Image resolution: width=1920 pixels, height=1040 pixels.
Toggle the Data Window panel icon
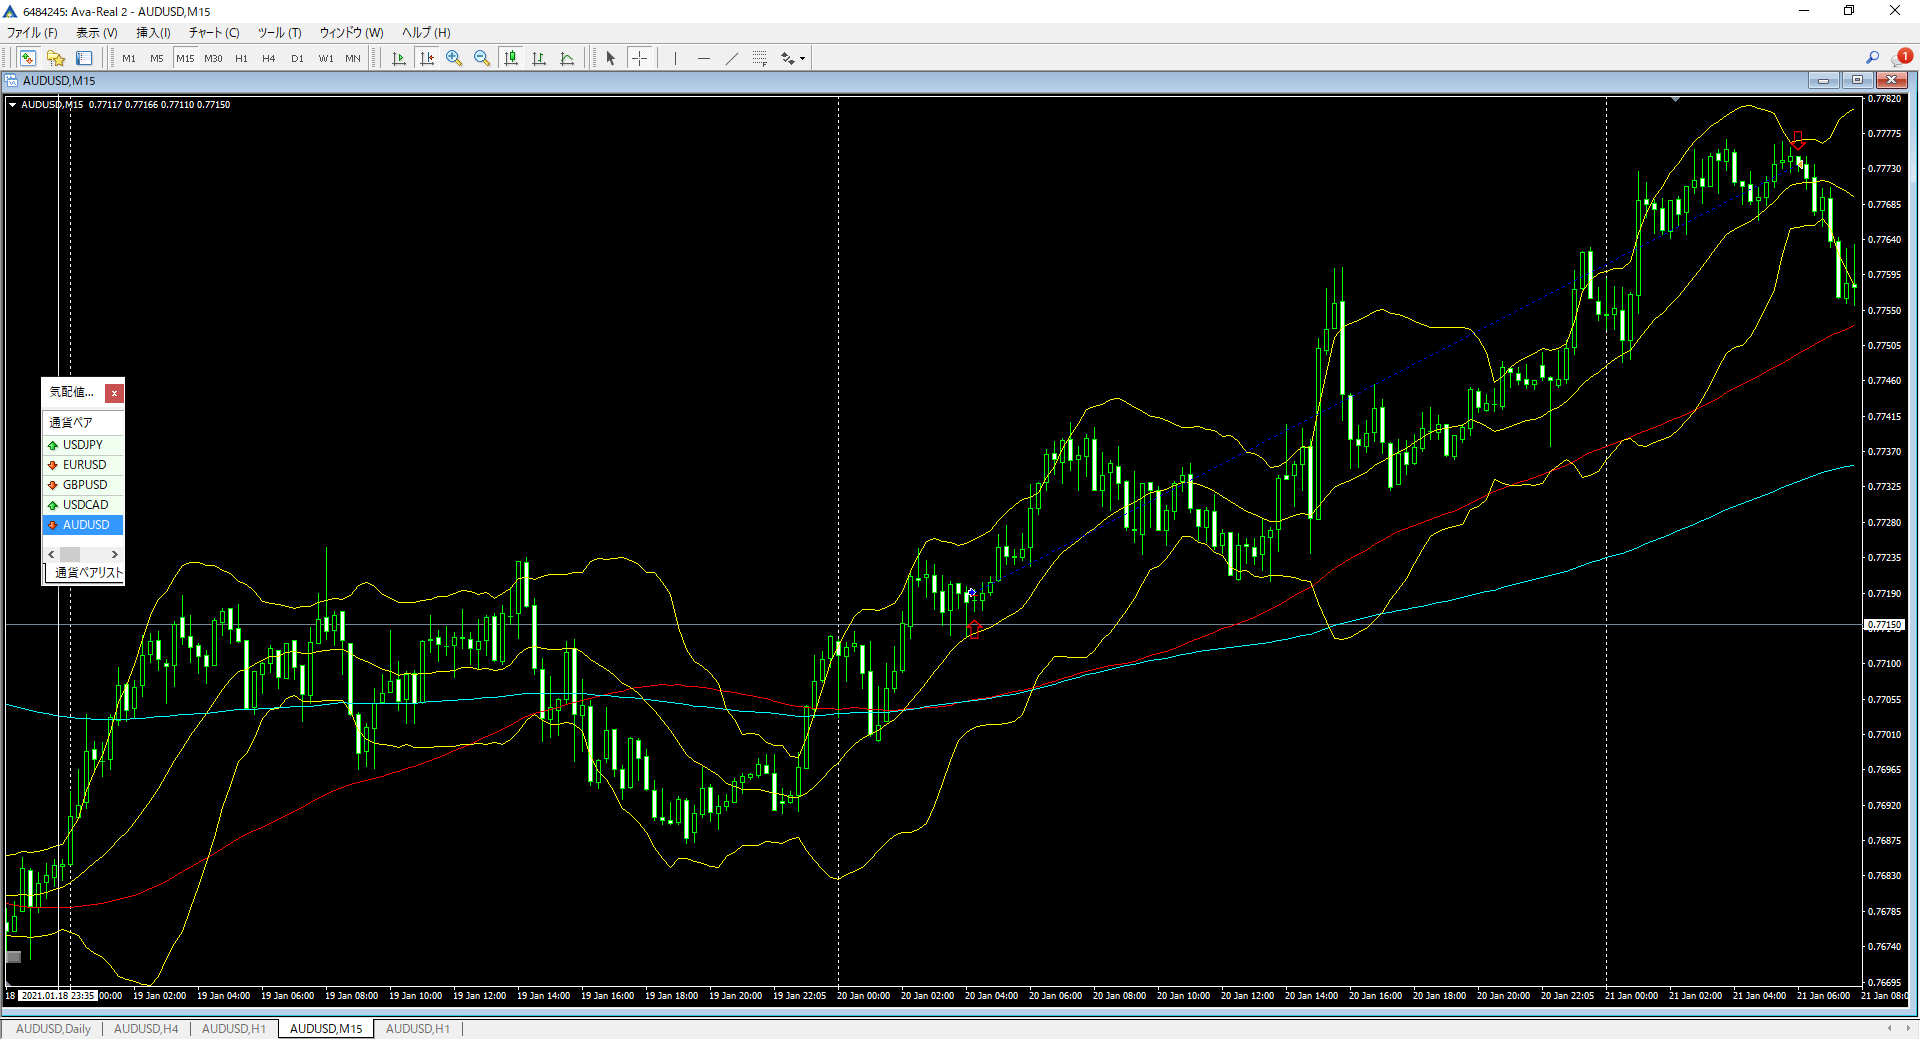pyautogui.click(x=84, y=58)
